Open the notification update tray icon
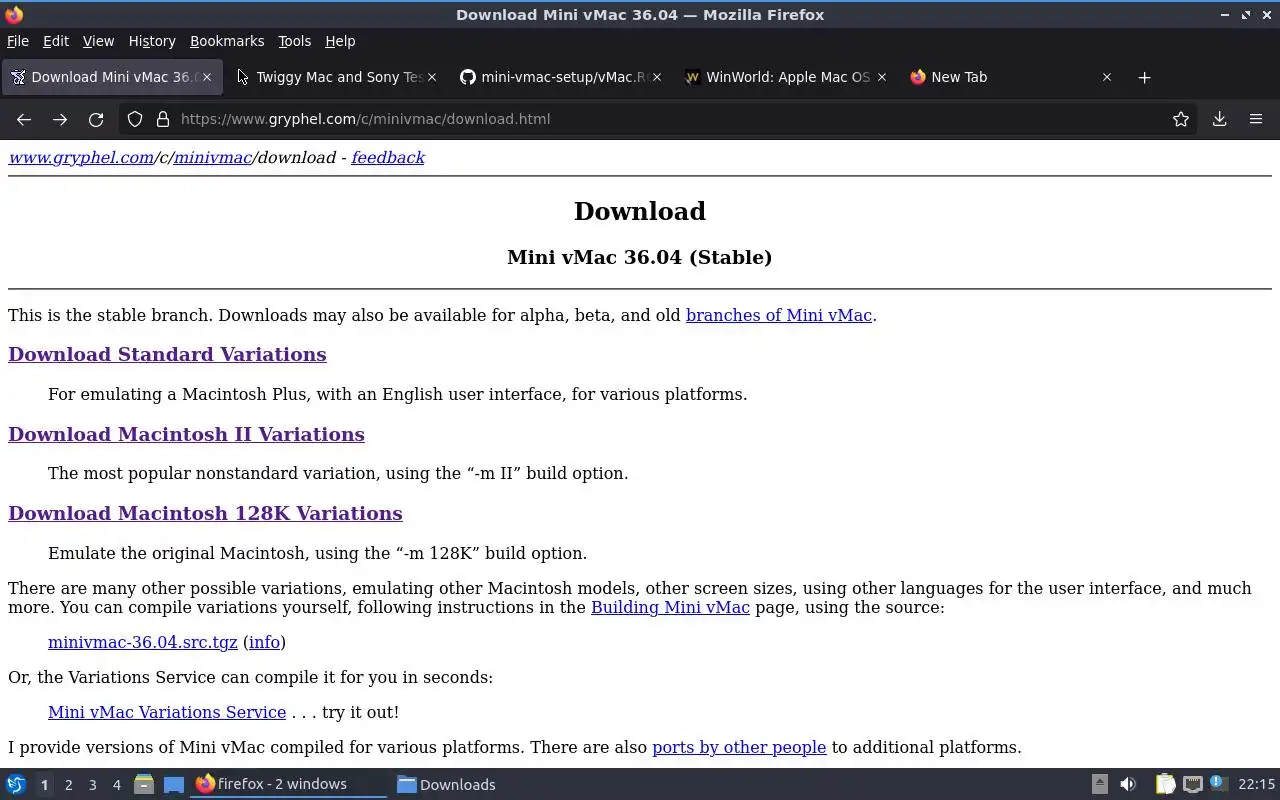1280x800 pixels. point(1218,783)
